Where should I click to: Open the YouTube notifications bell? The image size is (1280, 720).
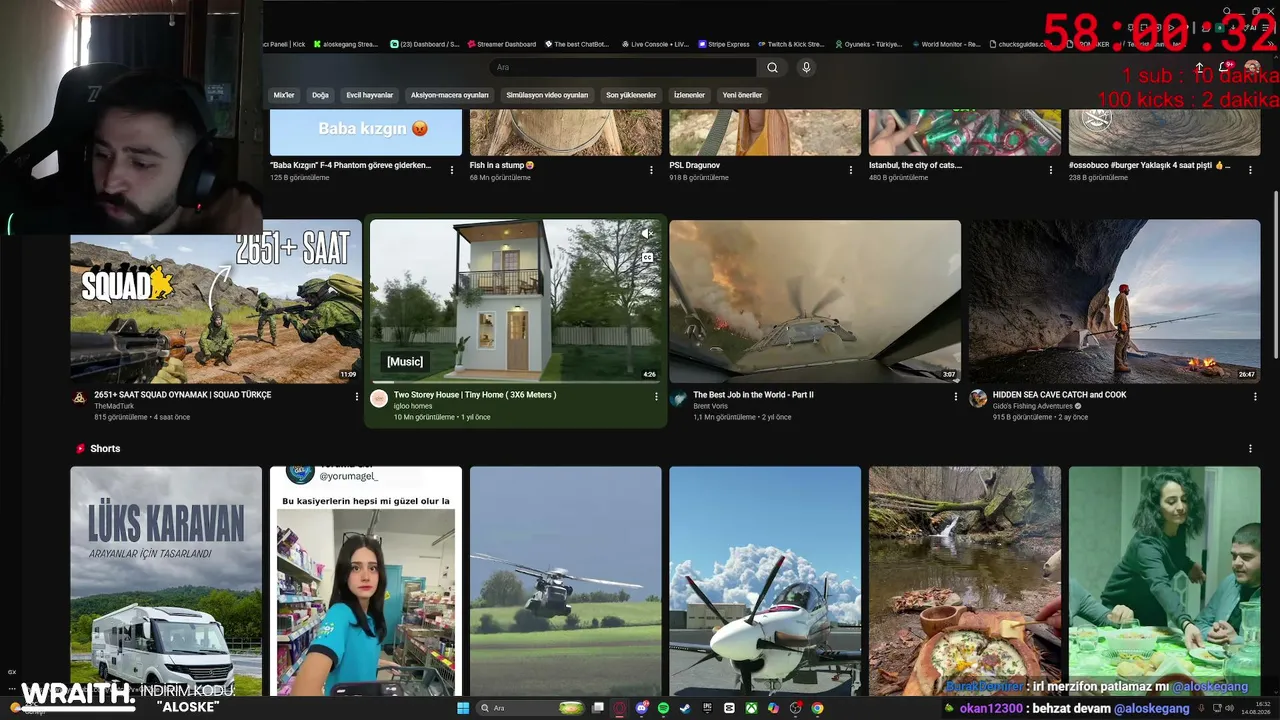(1224, 68)
